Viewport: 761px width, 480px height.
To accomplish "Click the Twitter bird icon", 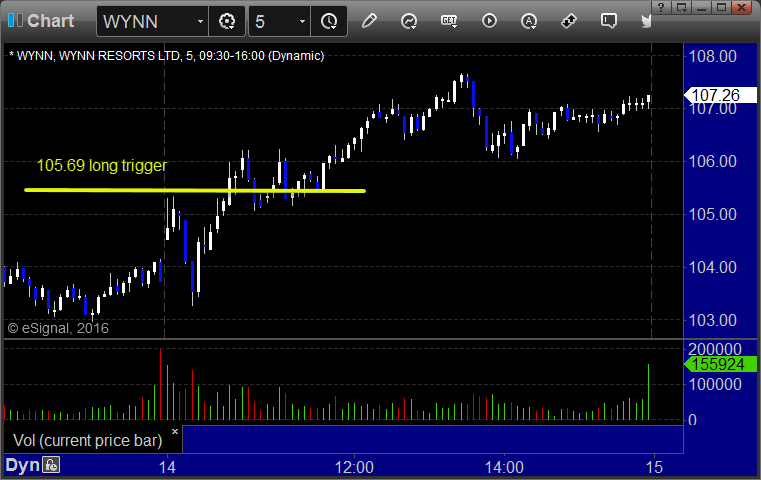I will click(645, 21).
